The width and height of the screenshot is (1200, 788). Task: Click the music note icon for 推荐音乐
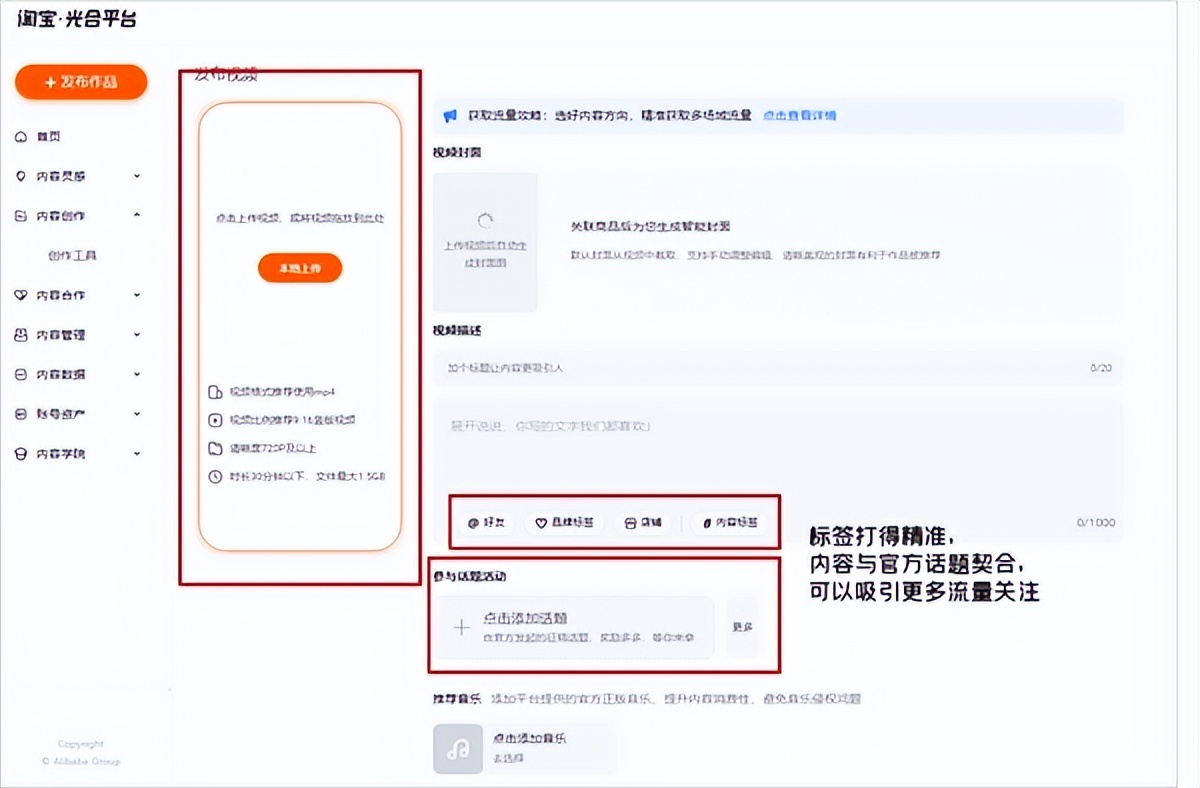pyautogui.click(x=458, y=748)
